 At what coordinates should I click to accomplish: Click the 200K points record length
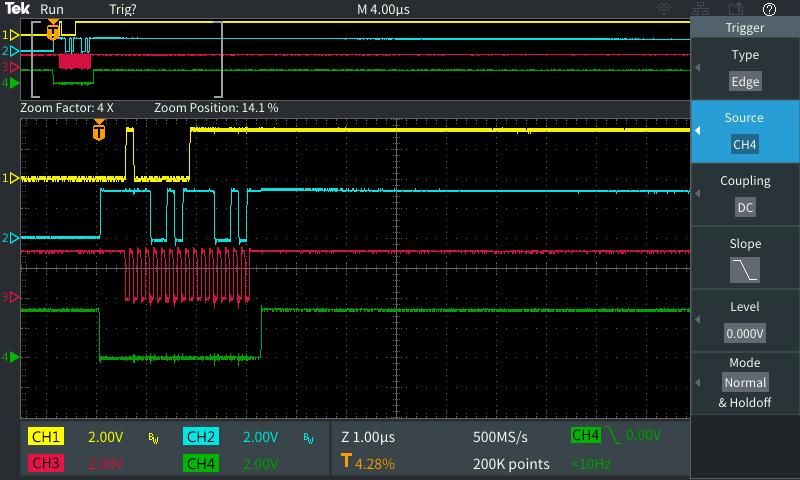tap(511, 464)
